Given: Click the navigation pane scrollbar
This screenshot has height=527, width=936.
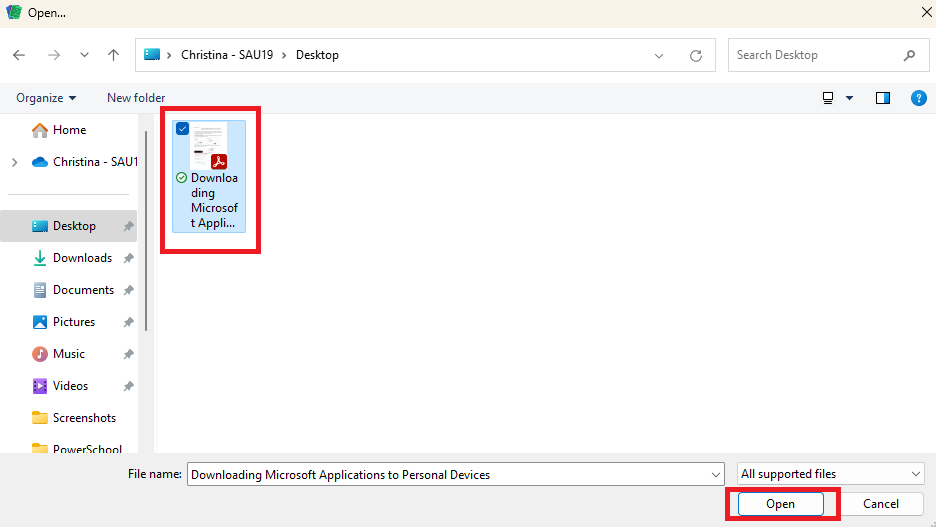Looking at the screenshot, I should tap(146, 232).
